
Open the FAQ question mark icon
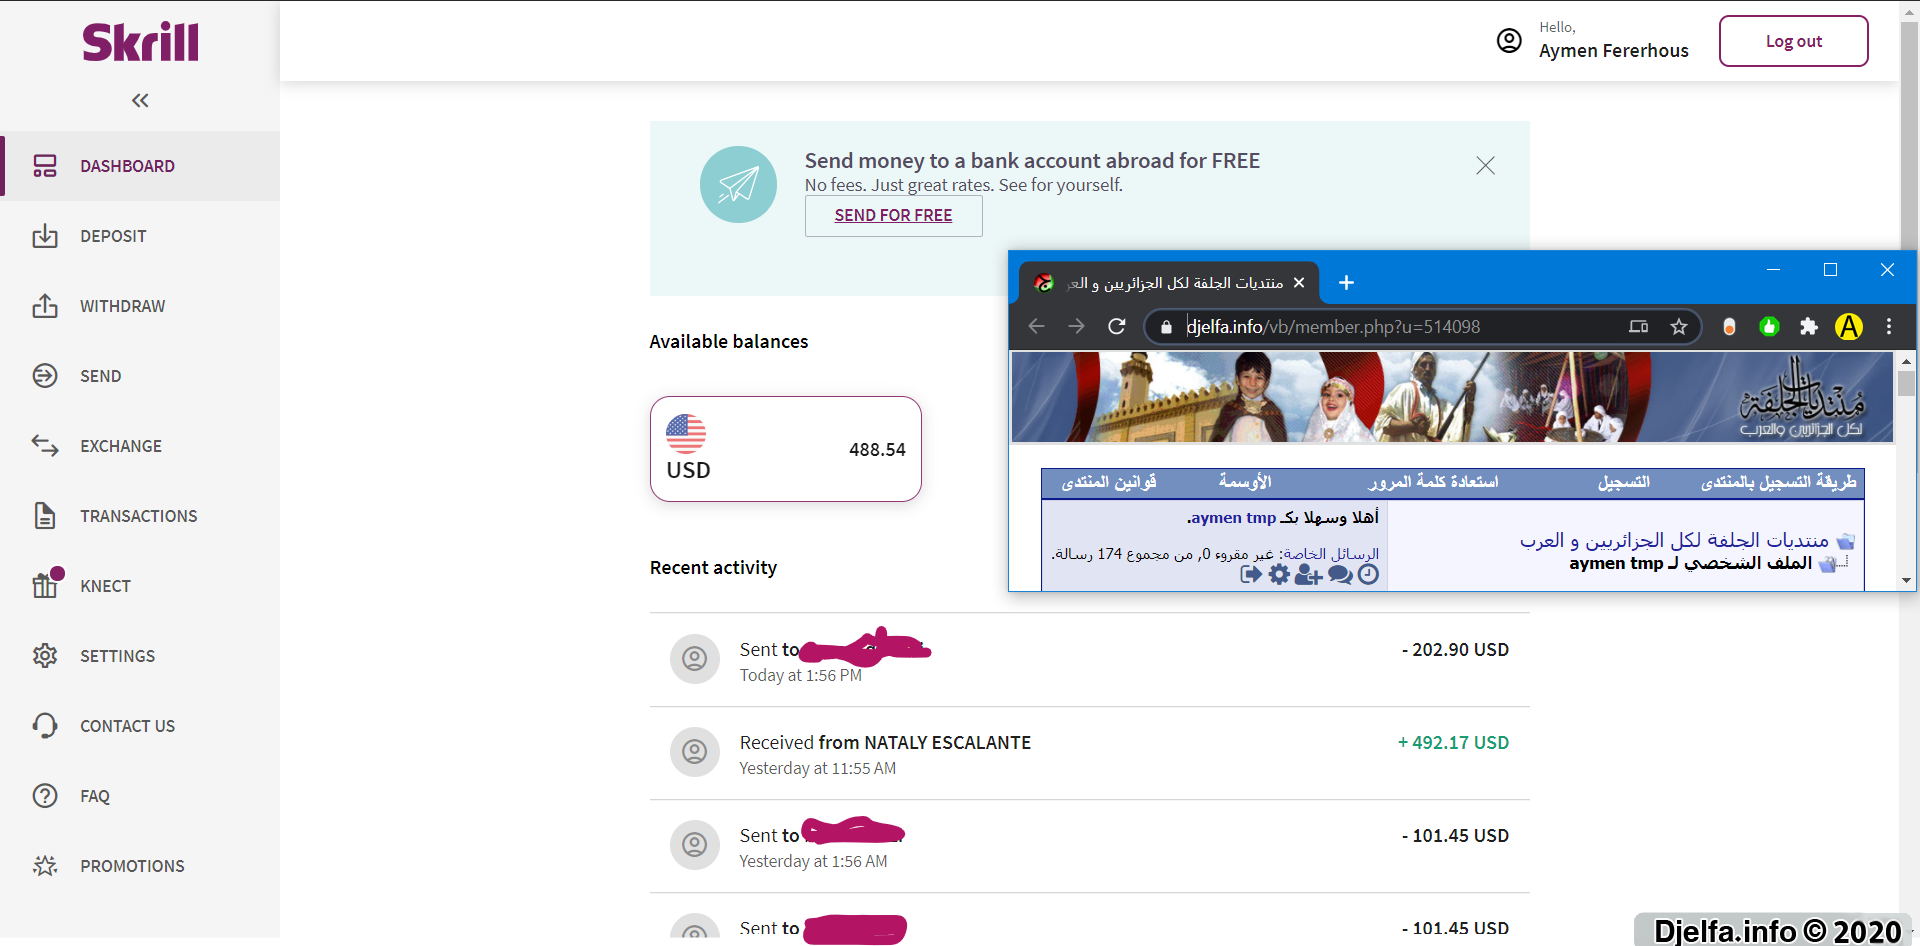(x=45, y=796)
